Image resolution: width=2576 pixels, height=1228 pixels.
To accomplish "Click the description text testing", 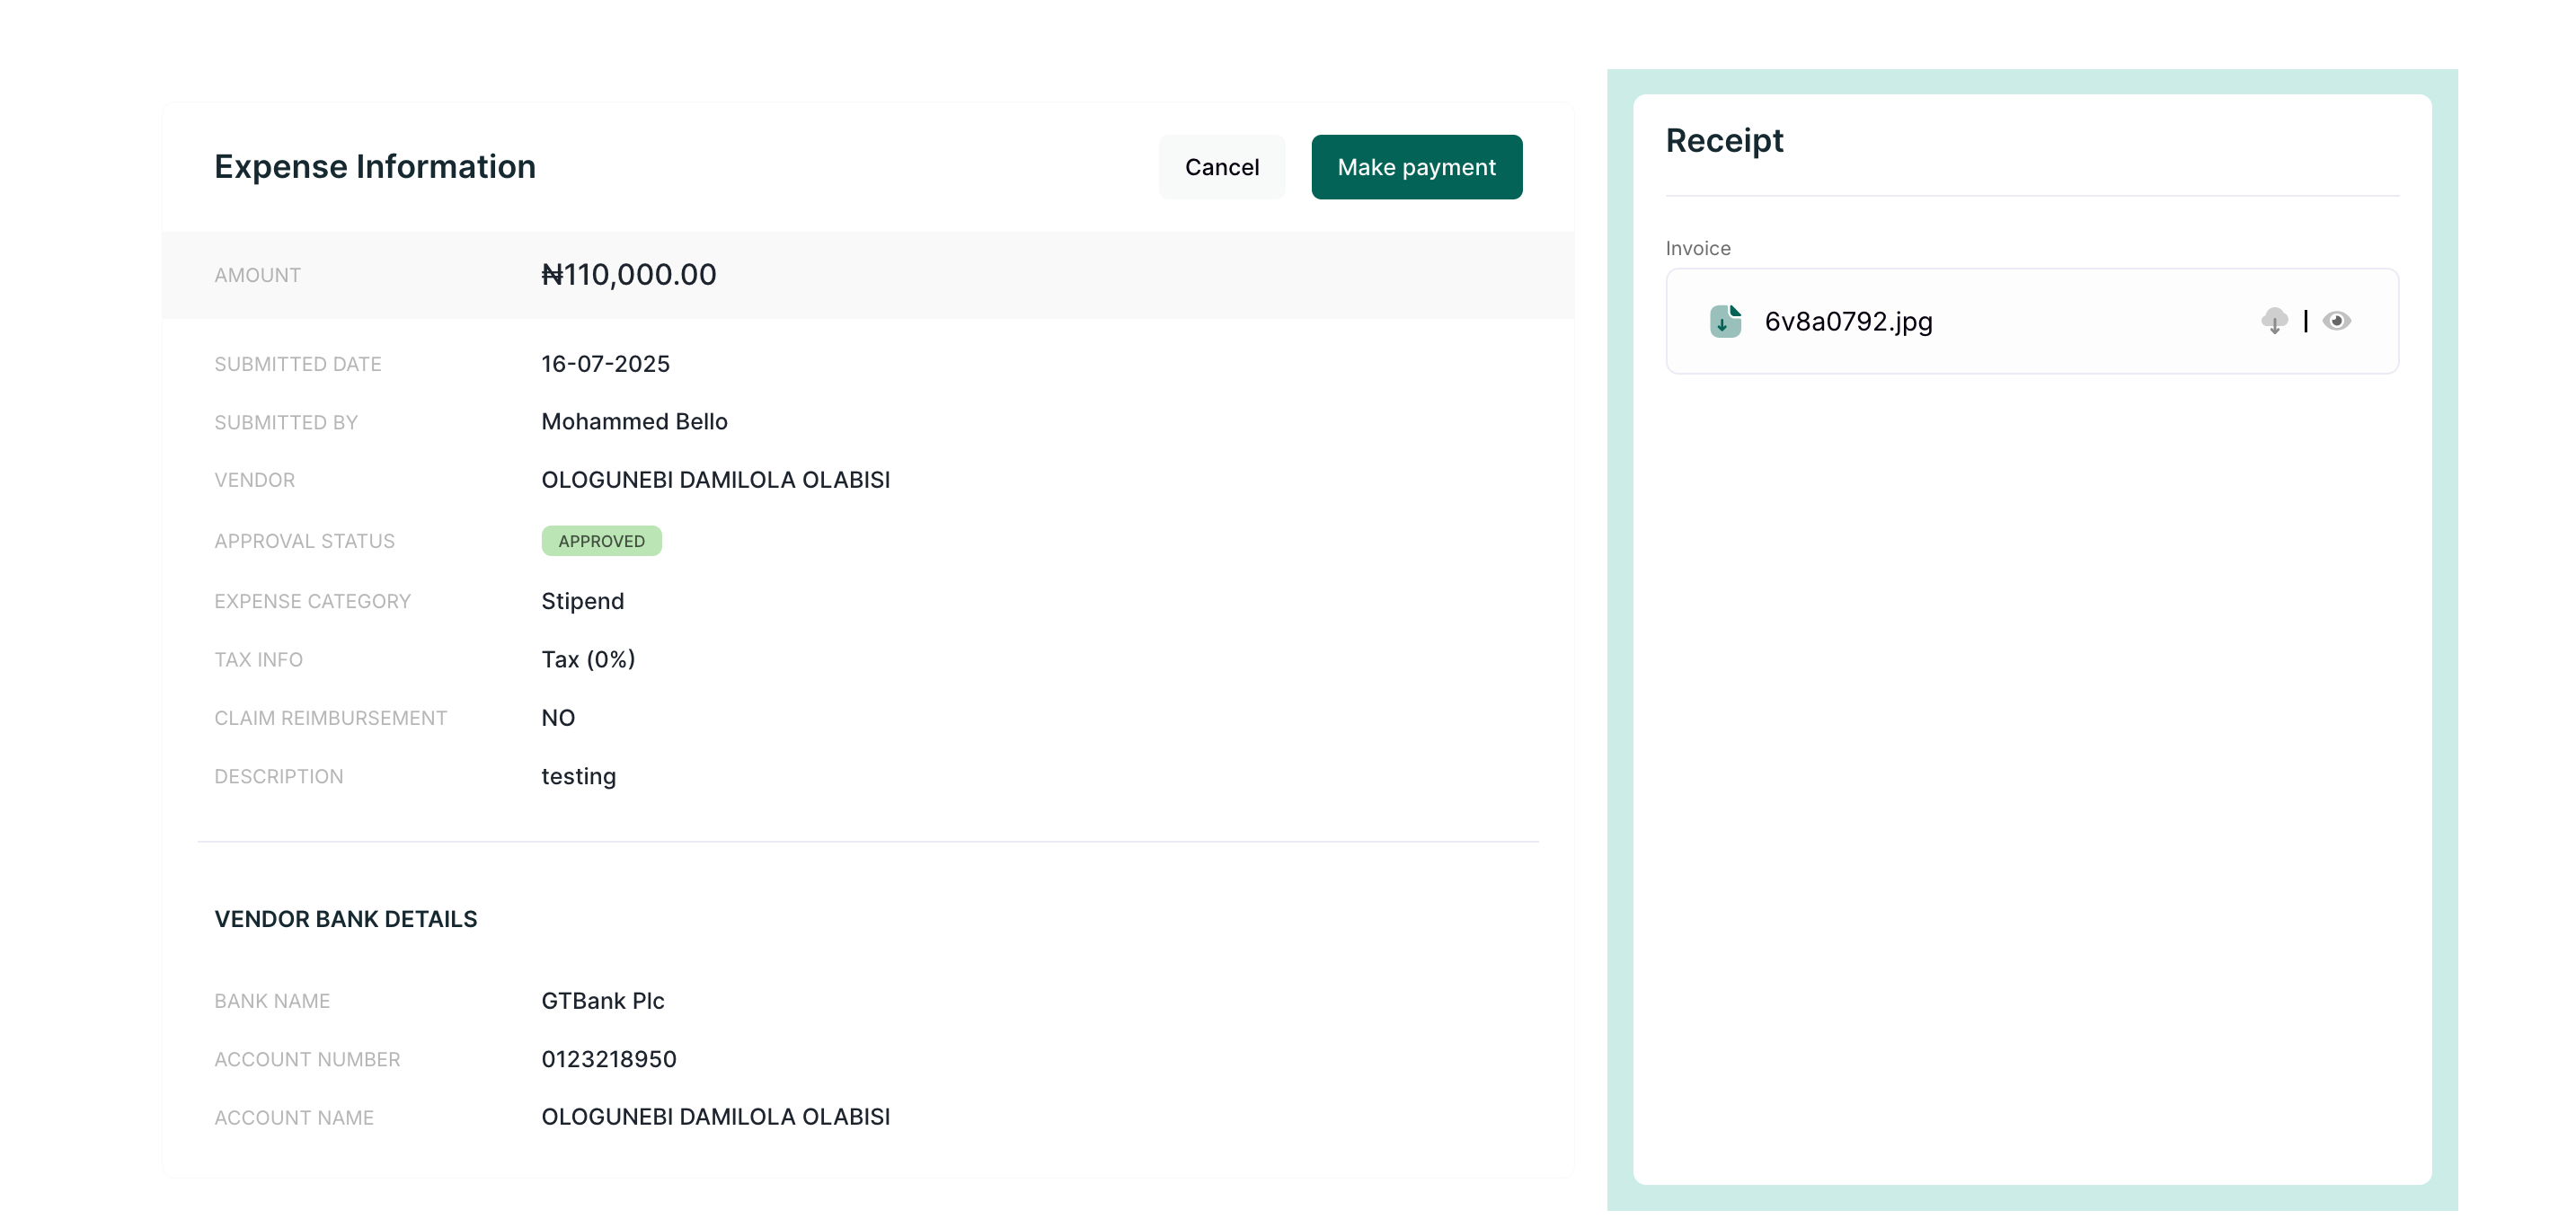I will point(578,777).
